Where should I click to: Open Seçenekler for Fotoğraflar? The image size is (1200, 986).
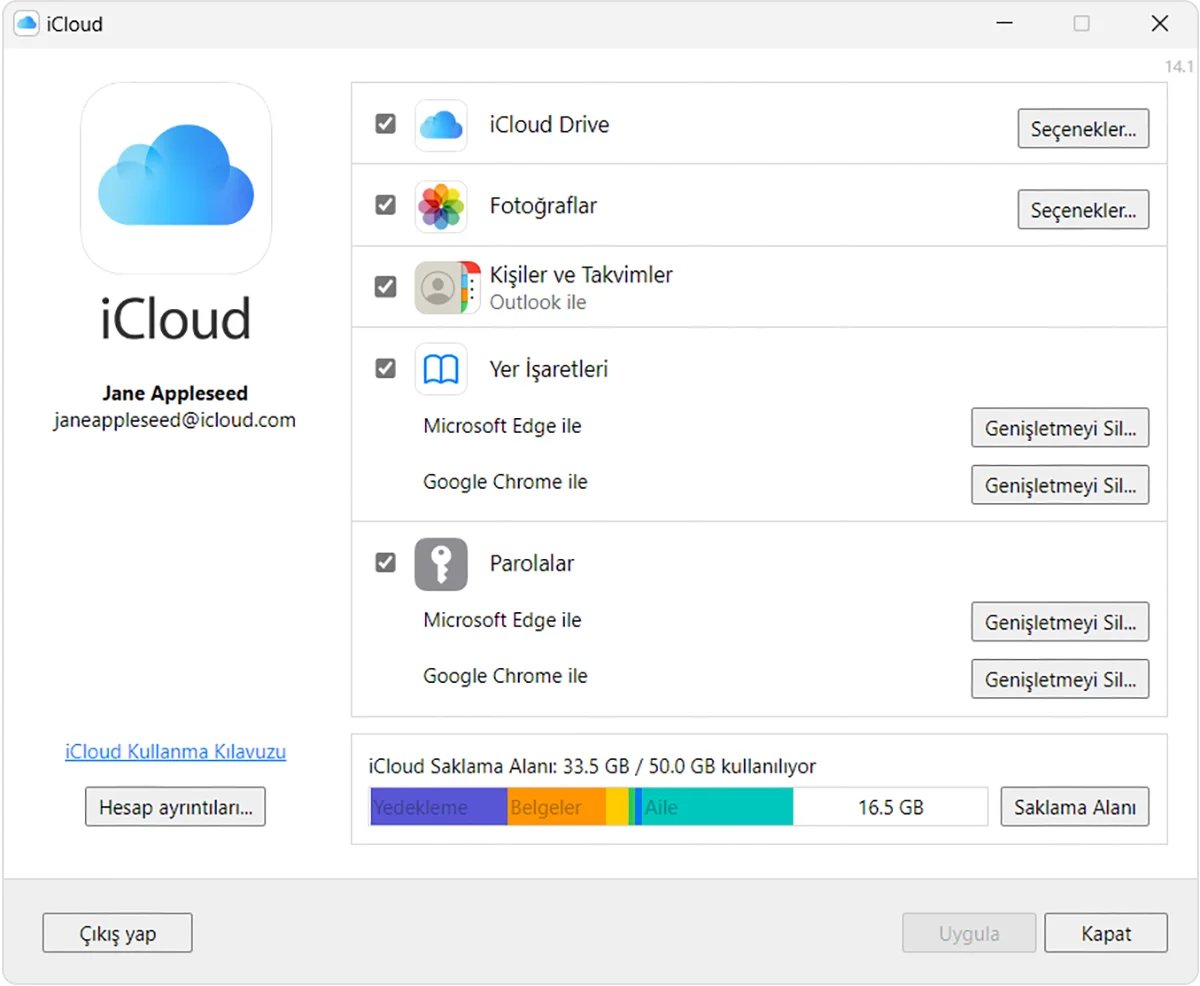click(x=1083, y=210)
